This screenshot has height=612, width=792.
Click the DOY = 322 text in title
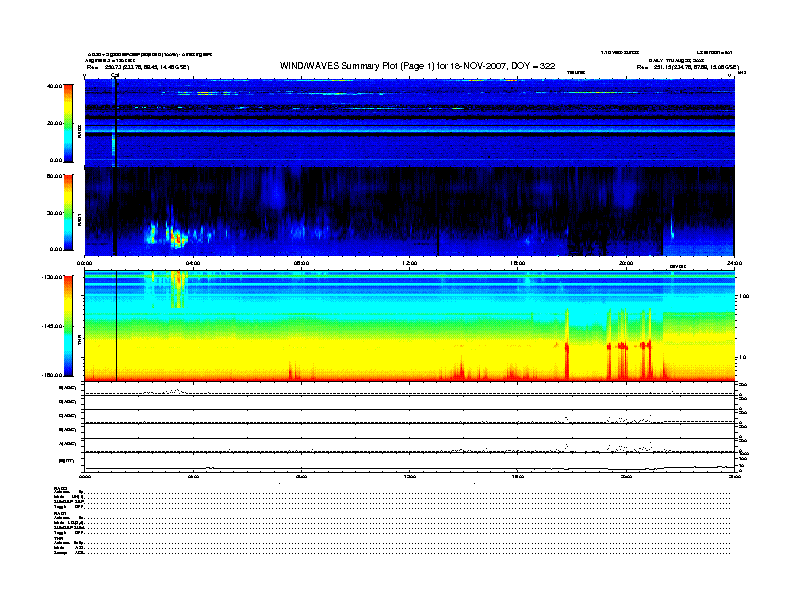[533, 66]
